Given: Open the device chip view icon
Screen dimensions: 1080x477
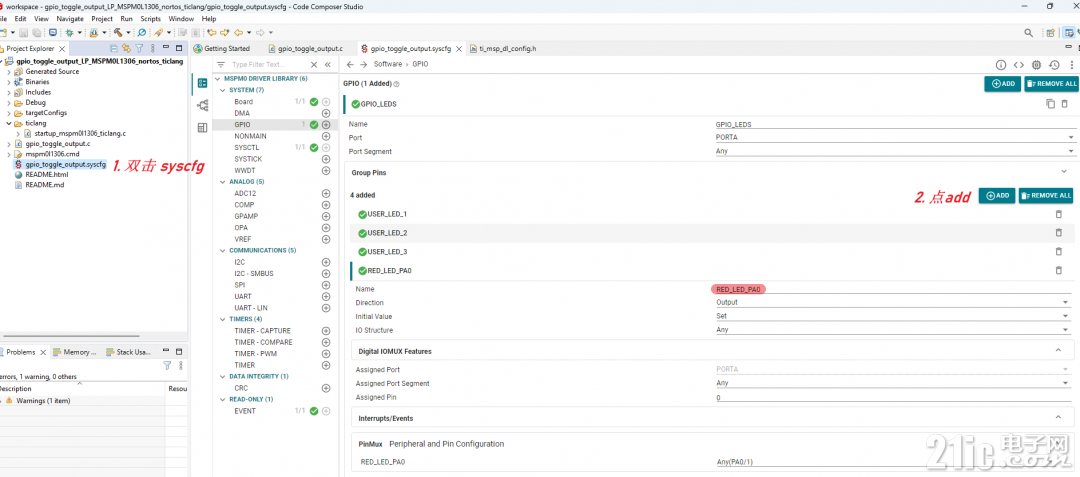Looking at the screenshot, I should tap(1037, 65).
